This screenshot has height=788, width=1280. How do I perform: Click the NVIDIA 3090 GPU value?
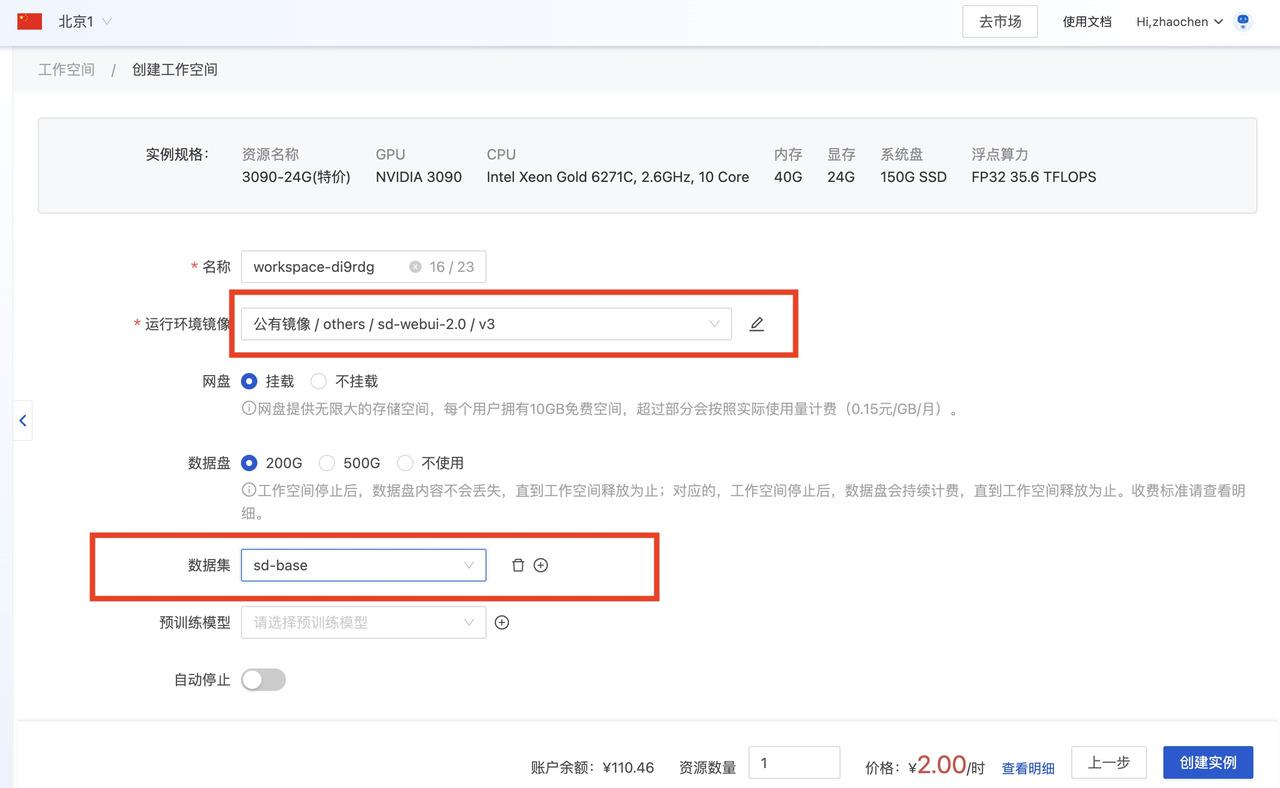coord(419,177)
